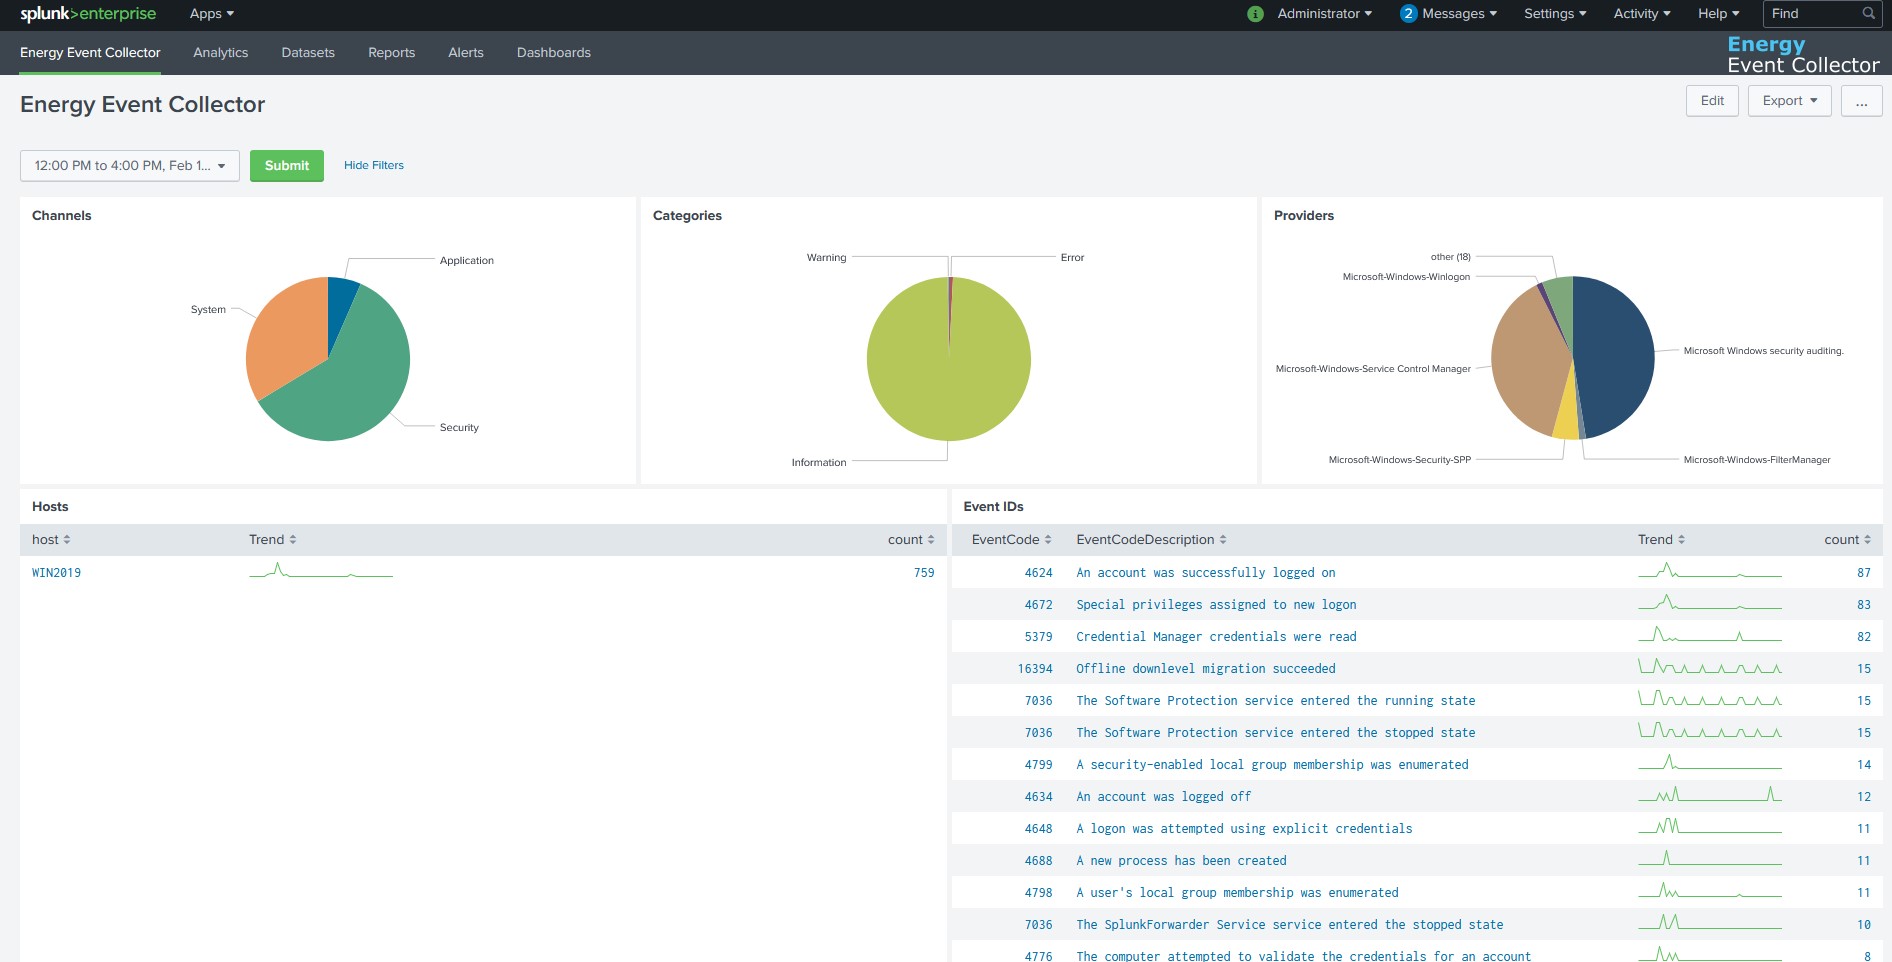
Task: Click the green Administrator info status icon
Action: pos(1255,14)
